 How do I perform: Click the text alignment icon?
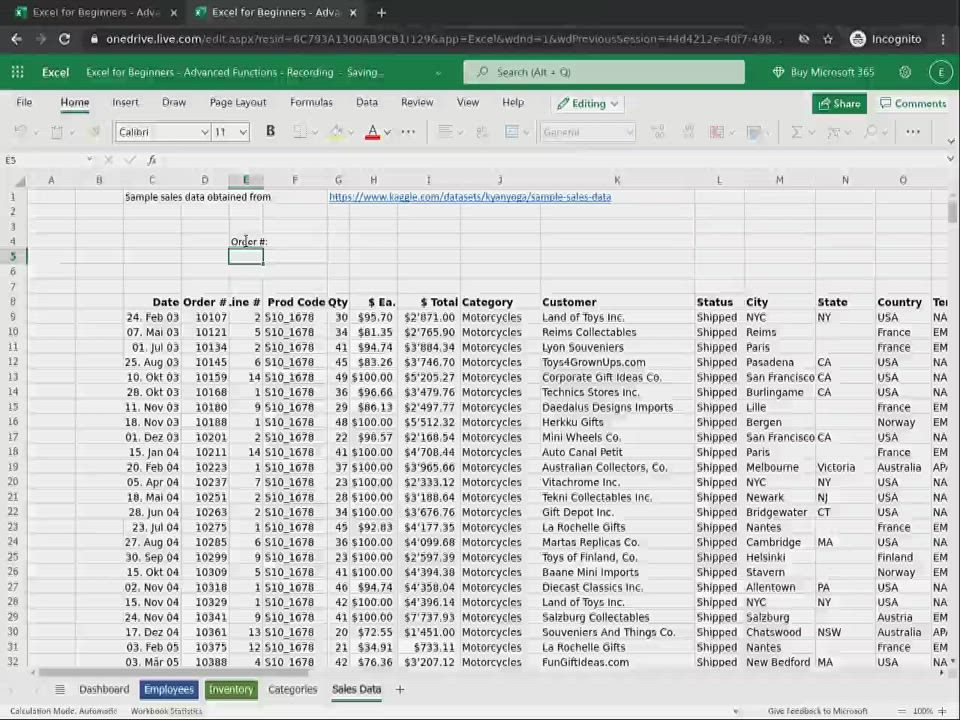(445, 132)
